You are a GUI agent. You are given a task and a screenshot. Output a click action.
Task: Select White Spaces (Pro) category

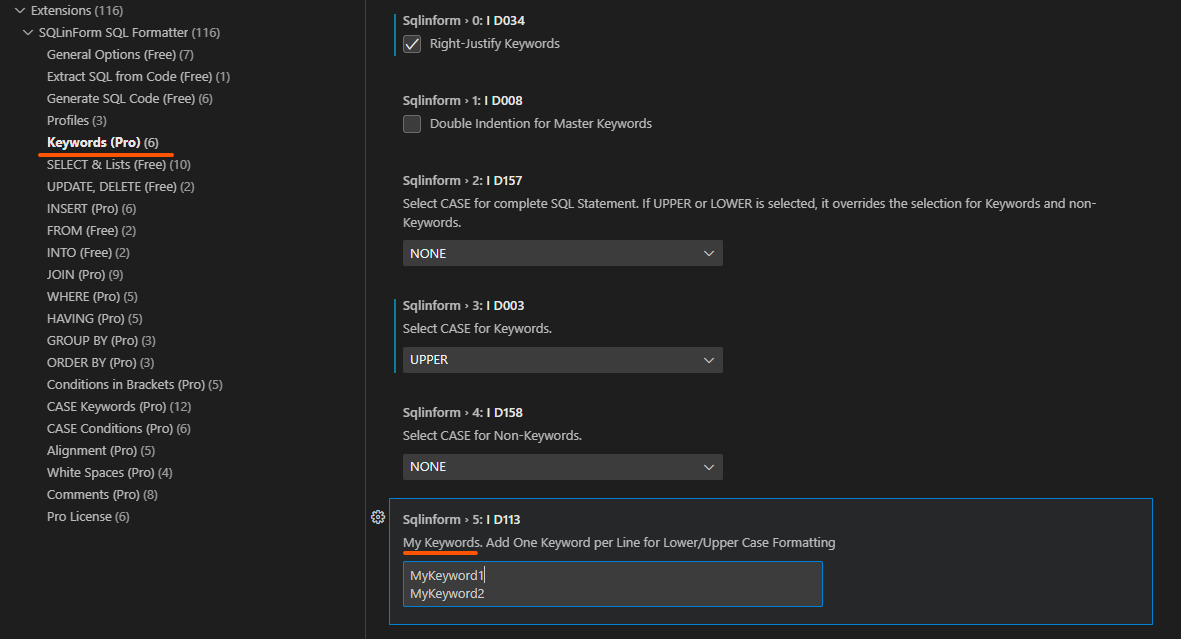point(109,472)
